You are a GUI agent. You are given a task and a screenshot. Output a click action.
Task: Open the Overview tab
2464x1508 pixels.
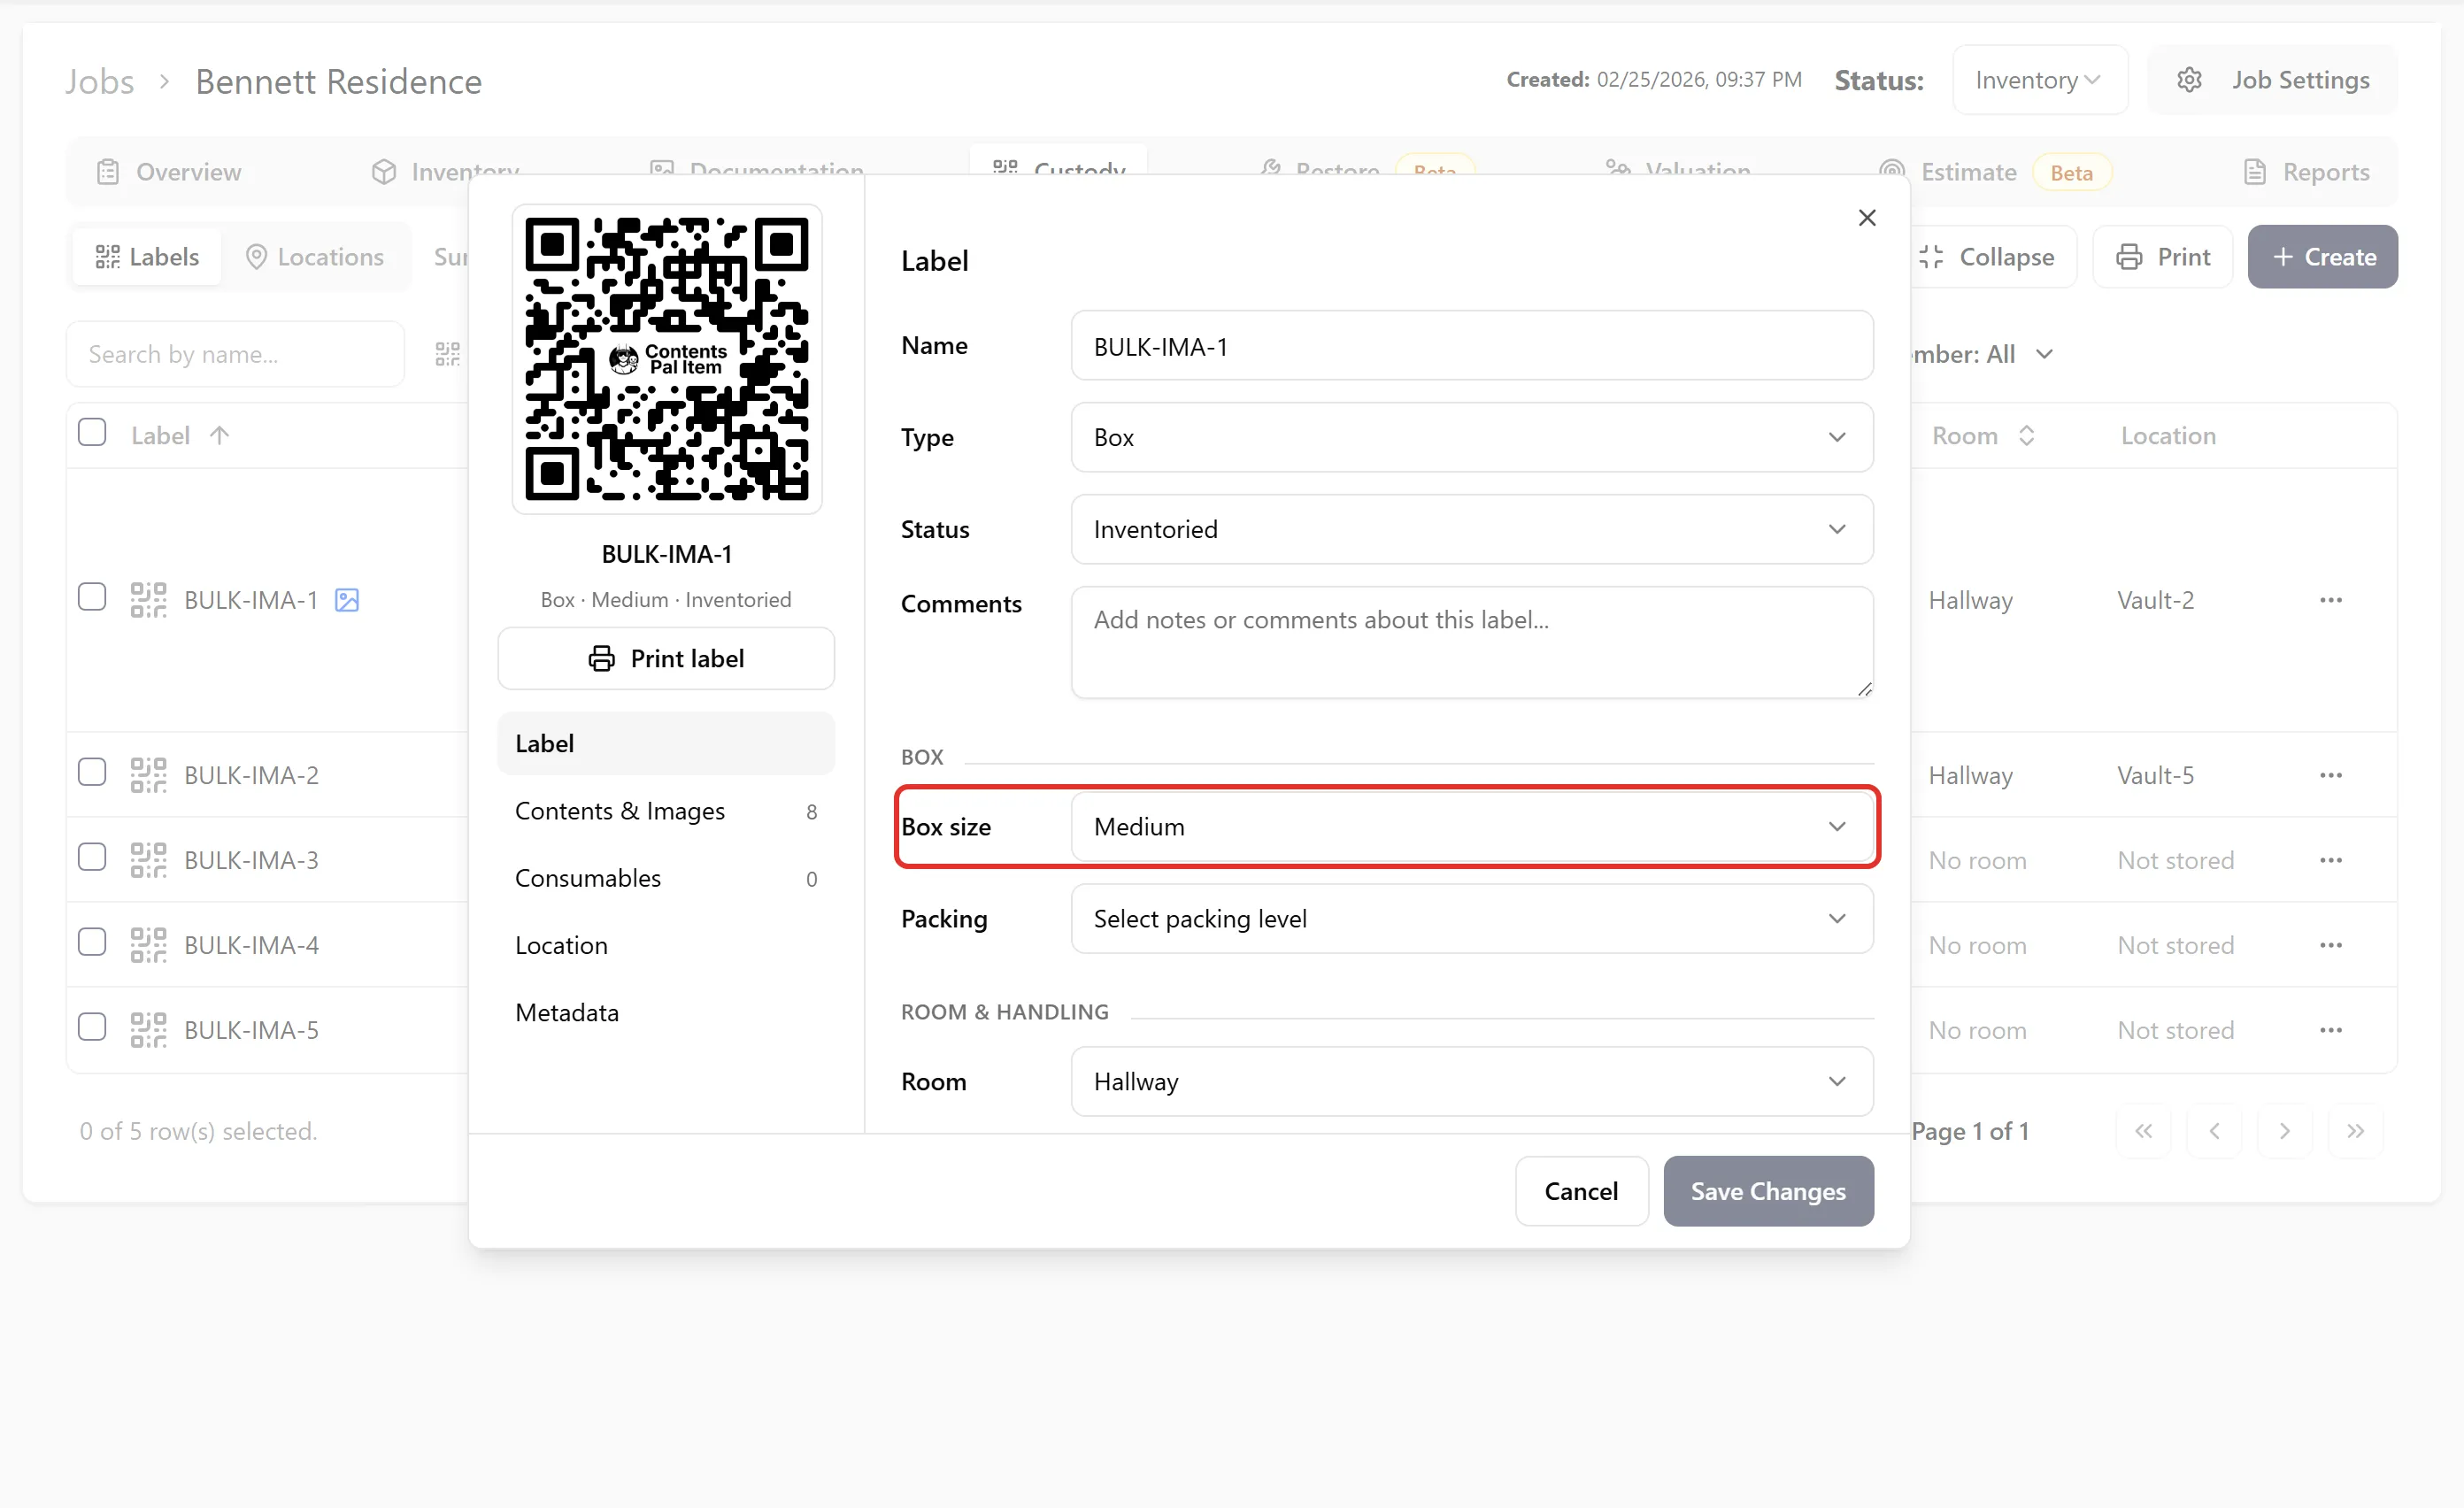click(169, 172)
